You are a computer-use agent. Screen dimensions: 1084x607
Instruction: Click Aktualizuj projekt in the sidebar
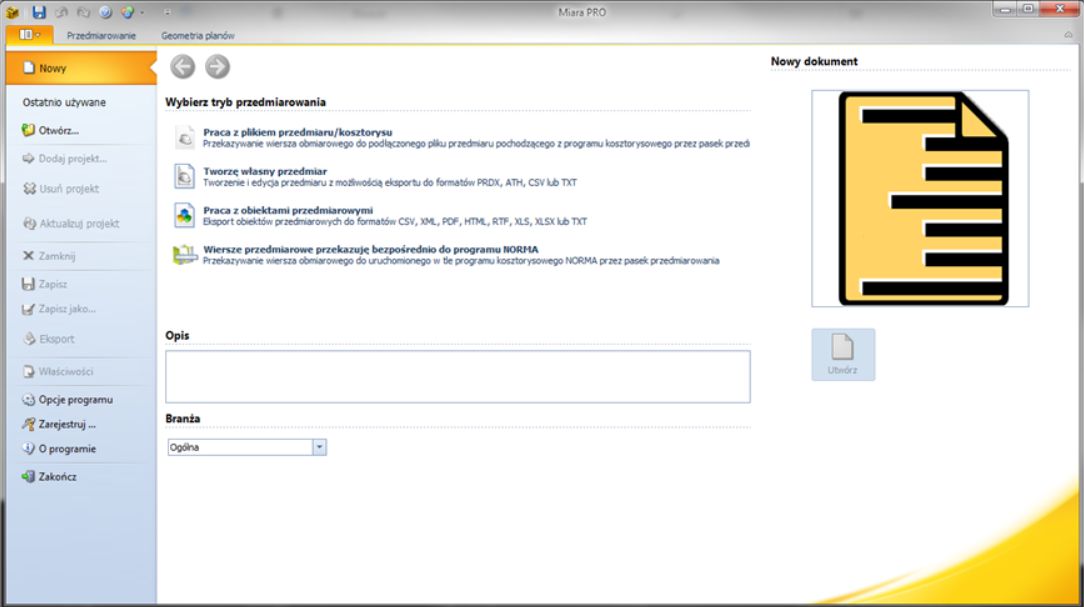(71, 223)
